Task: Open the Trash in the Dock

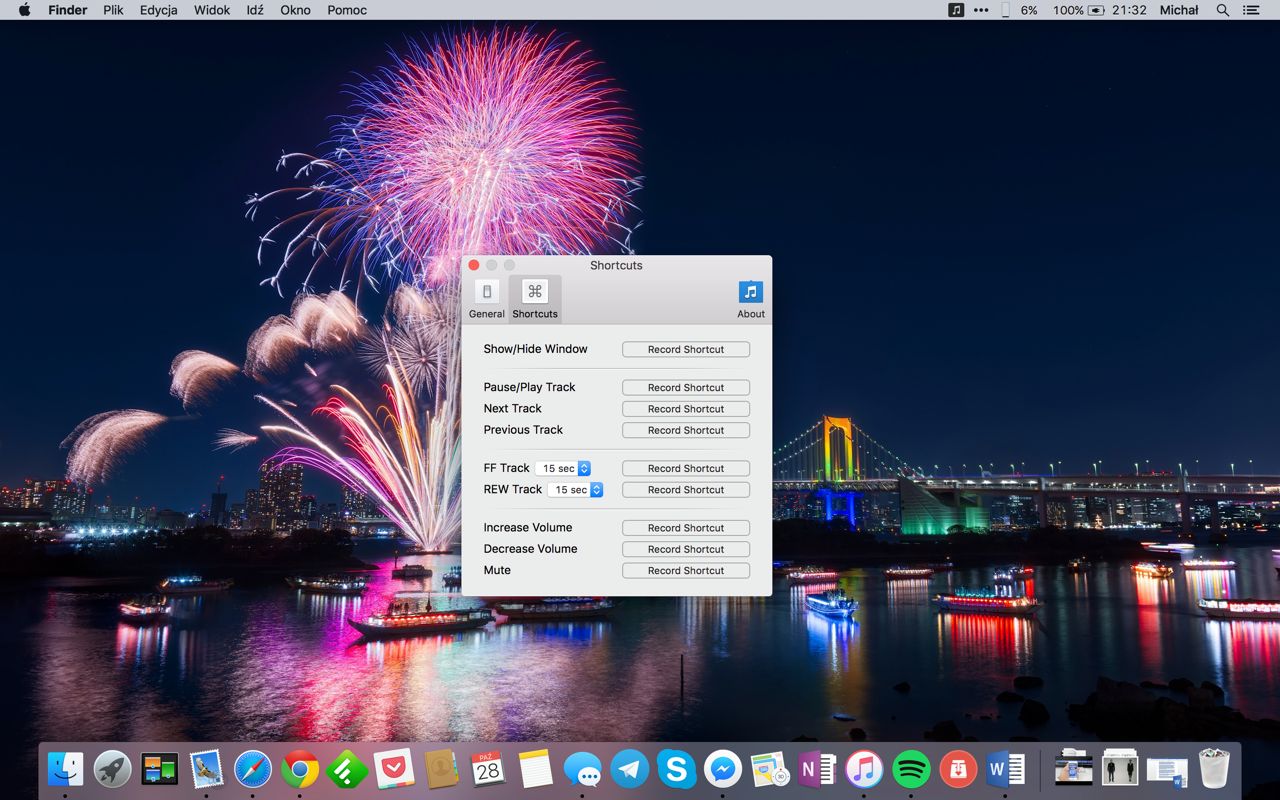Action: (1214, 769)
